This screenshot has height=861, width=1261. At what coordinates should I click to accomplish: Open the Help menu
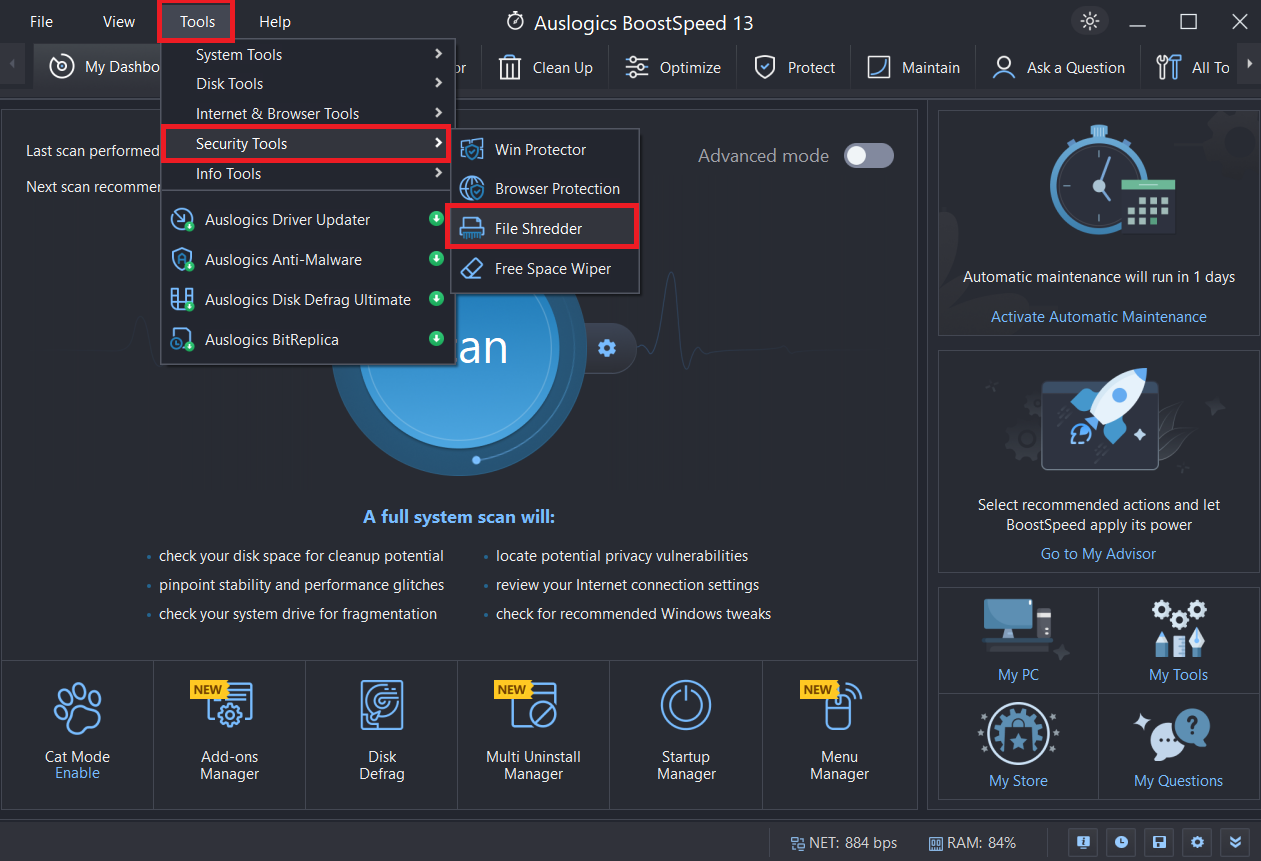(275, 22)
